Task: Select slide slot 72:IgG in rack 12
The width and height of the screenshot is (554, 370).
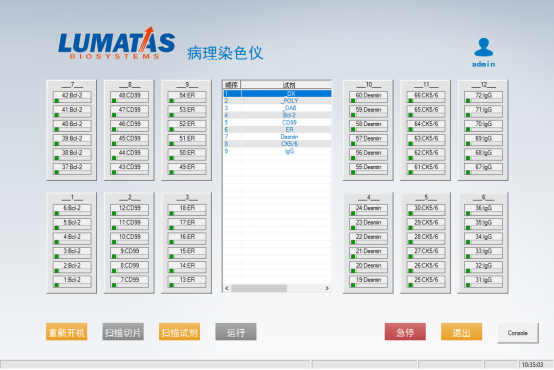Action: pyautogui.click(x=483, y=96)
